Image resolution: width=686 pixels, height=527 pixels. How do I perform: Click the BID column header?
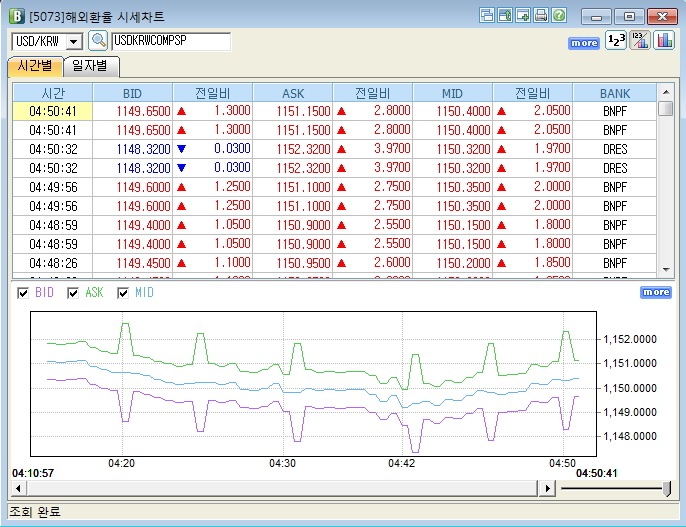pyautogui.click(x=133, y=93)
